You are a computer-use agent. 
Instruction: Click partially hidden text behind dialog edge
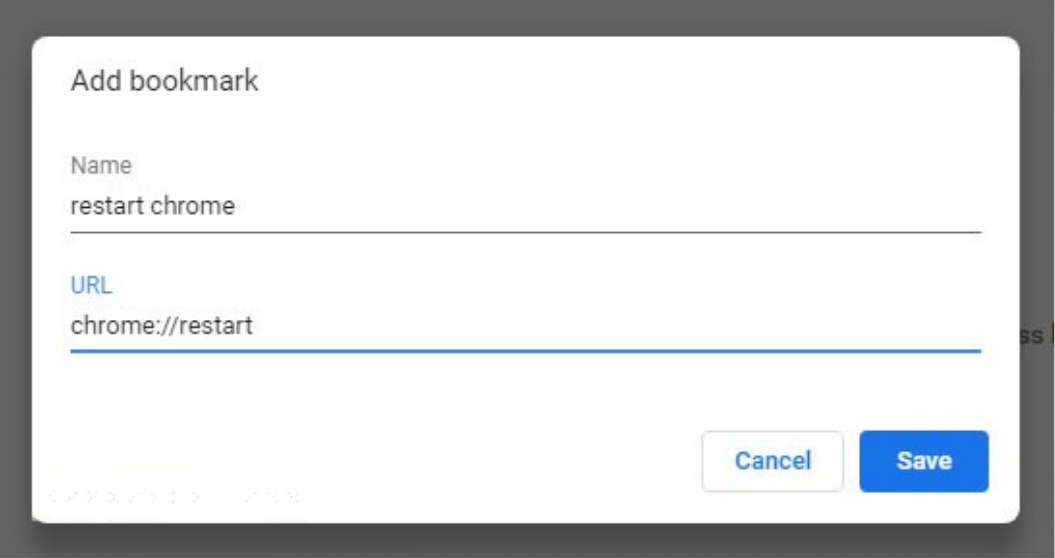pos(1035,336)
